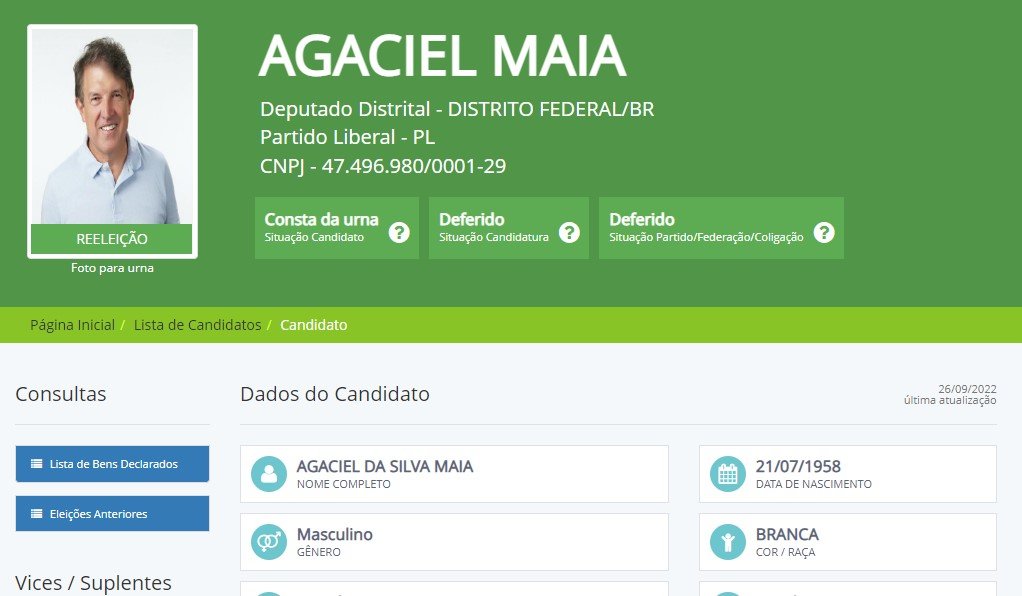
Task: Click help icon for Situação Candidatura
Action: pos(569,232)
